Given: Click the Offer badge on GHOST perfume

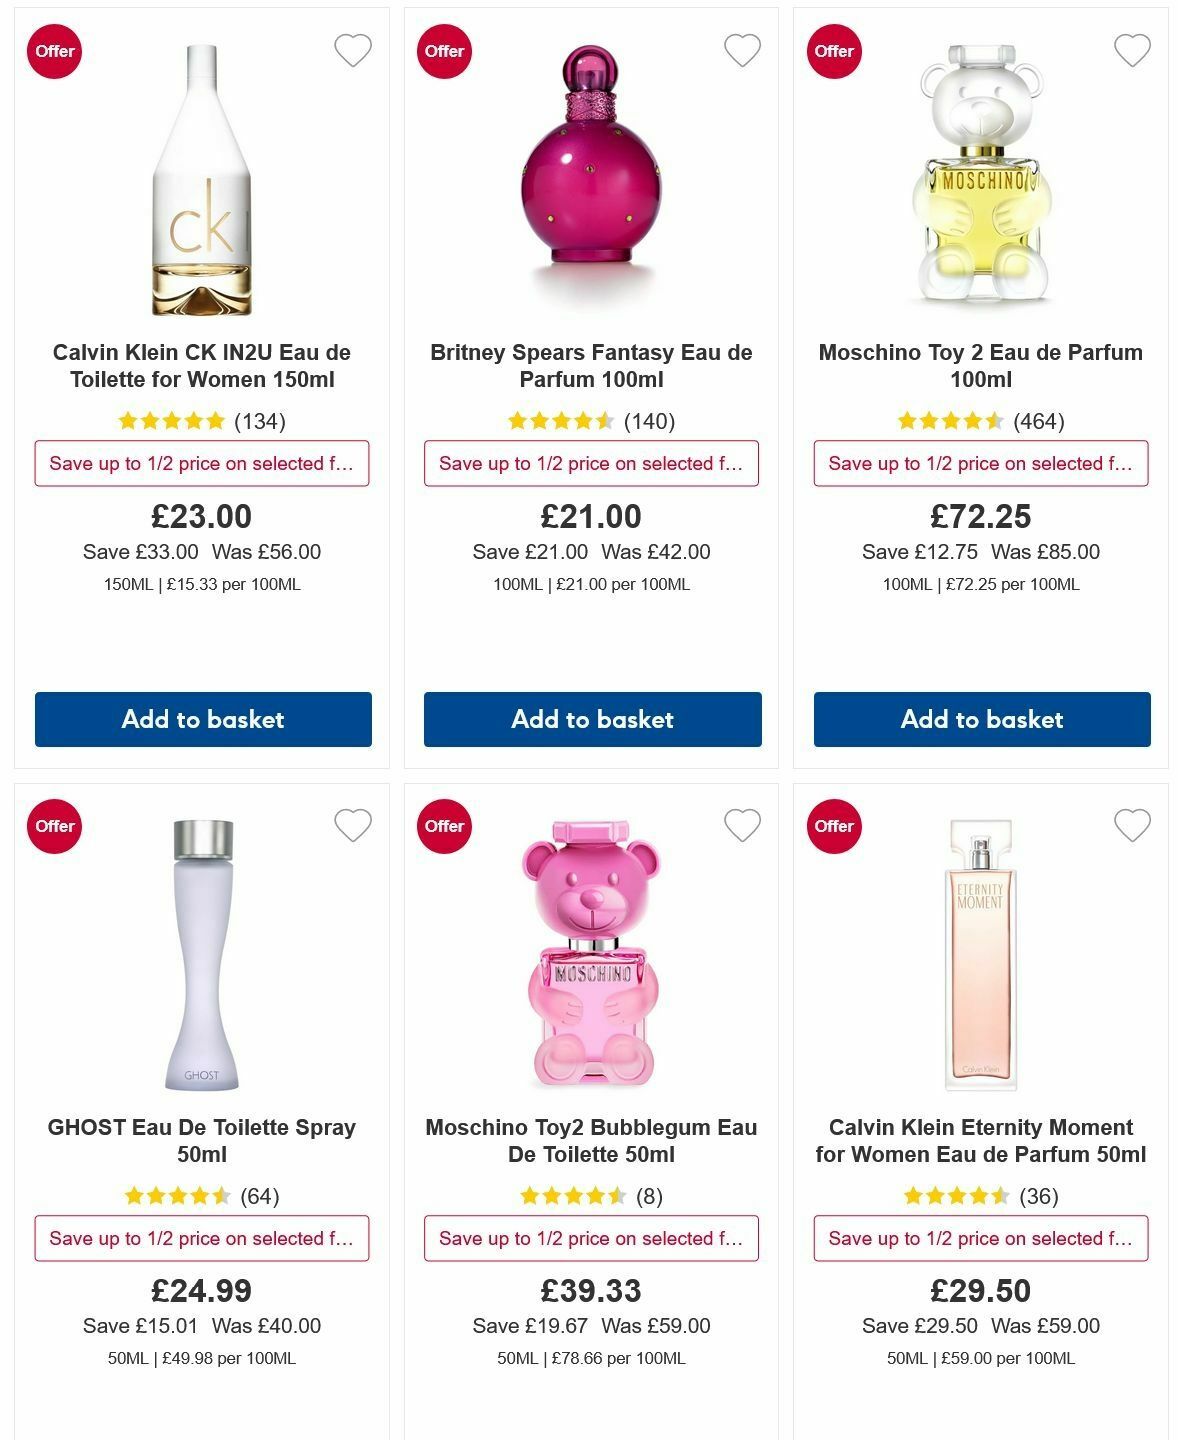Looking at the screenshot, I should 54,826.
